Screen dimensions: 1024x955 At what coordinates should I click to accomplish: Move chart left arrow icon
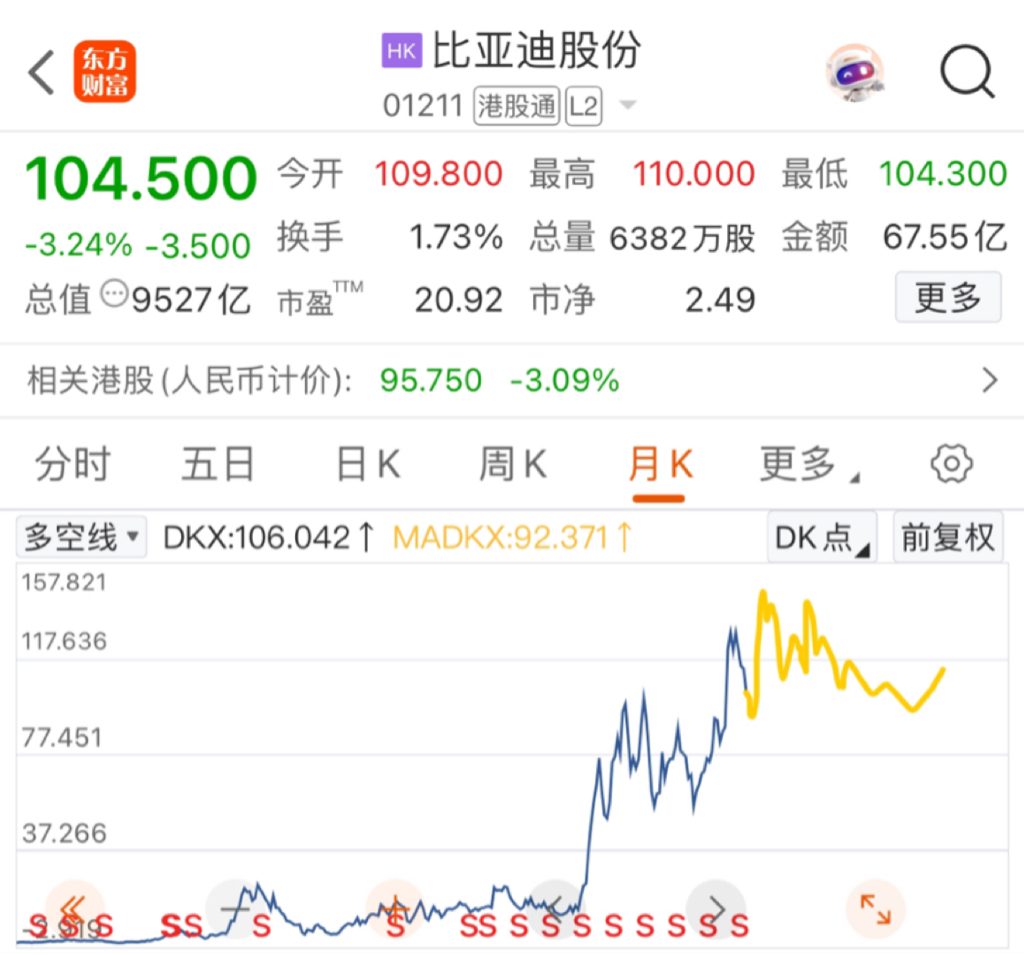555,909
